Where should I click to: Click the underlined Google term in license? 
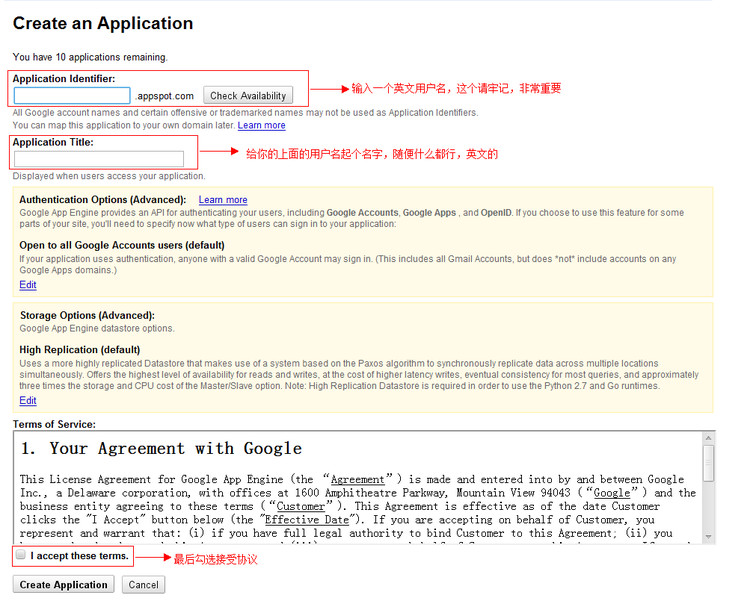point(612,493)
